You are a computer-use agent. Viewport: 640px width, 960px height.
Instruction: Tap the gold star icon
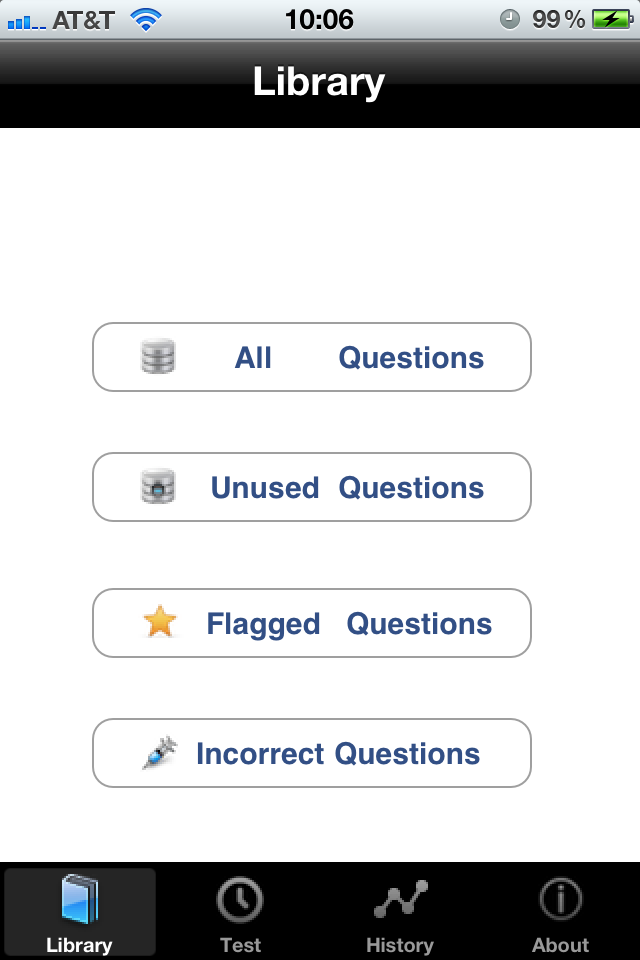point(159,622)
